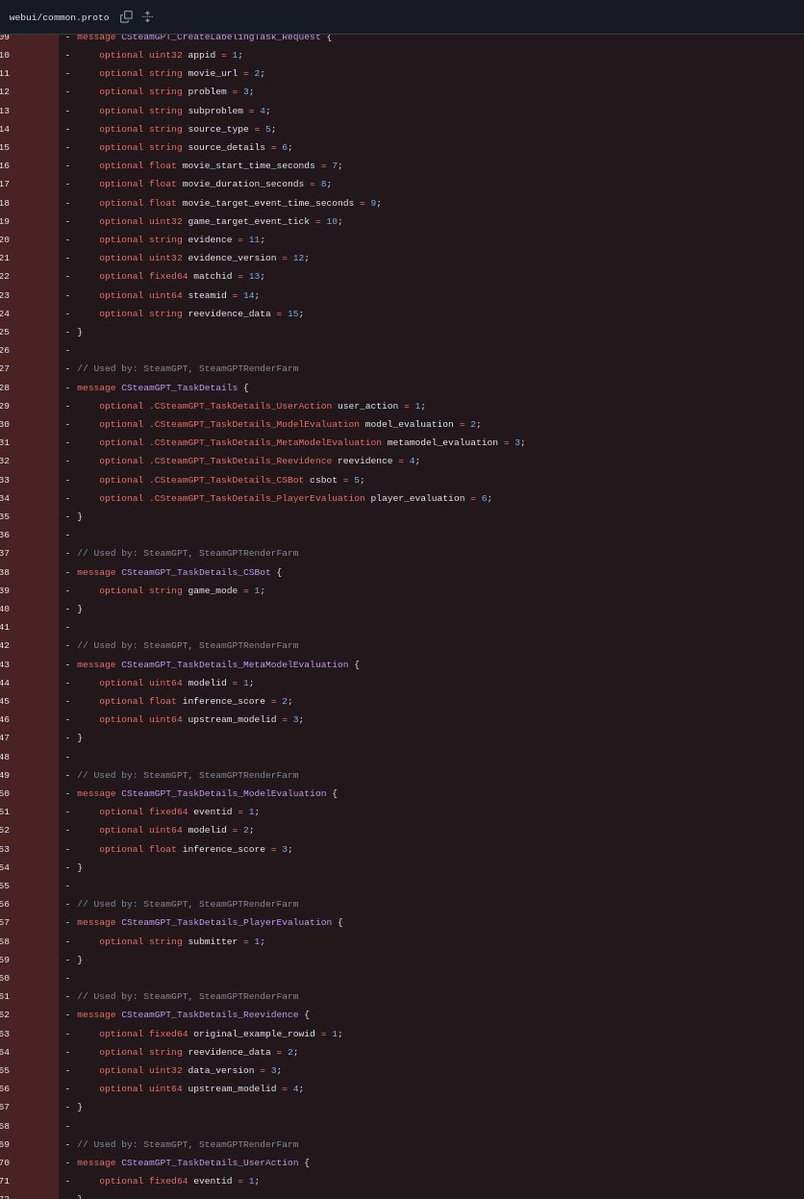Click the 'optional uint32 data_version = 3' line
This screenshot has width=804, height=1199.
pos(190,1071)
